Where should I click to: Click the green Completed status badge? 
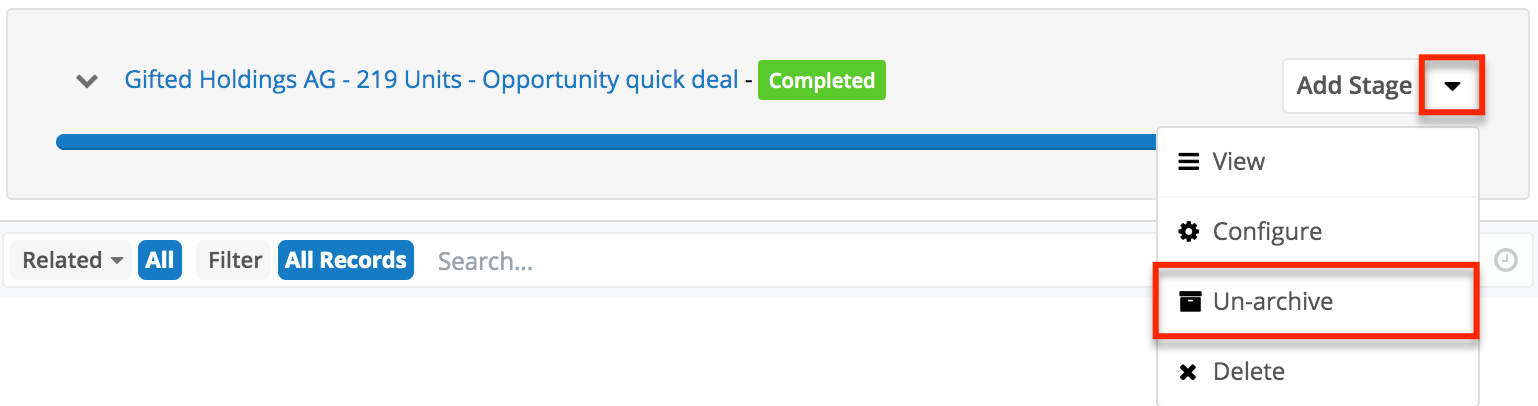821,81
